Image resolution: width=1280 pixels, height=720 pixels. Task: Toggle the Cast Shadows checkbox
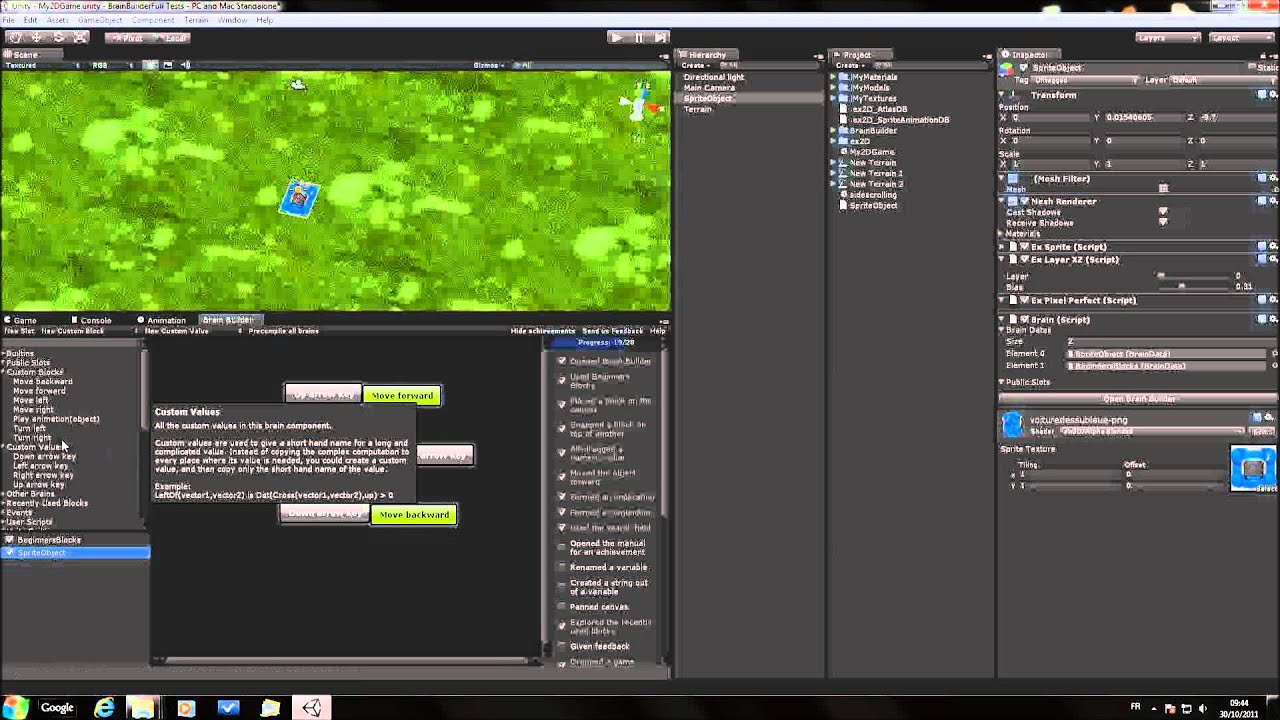click(1163, 212)
